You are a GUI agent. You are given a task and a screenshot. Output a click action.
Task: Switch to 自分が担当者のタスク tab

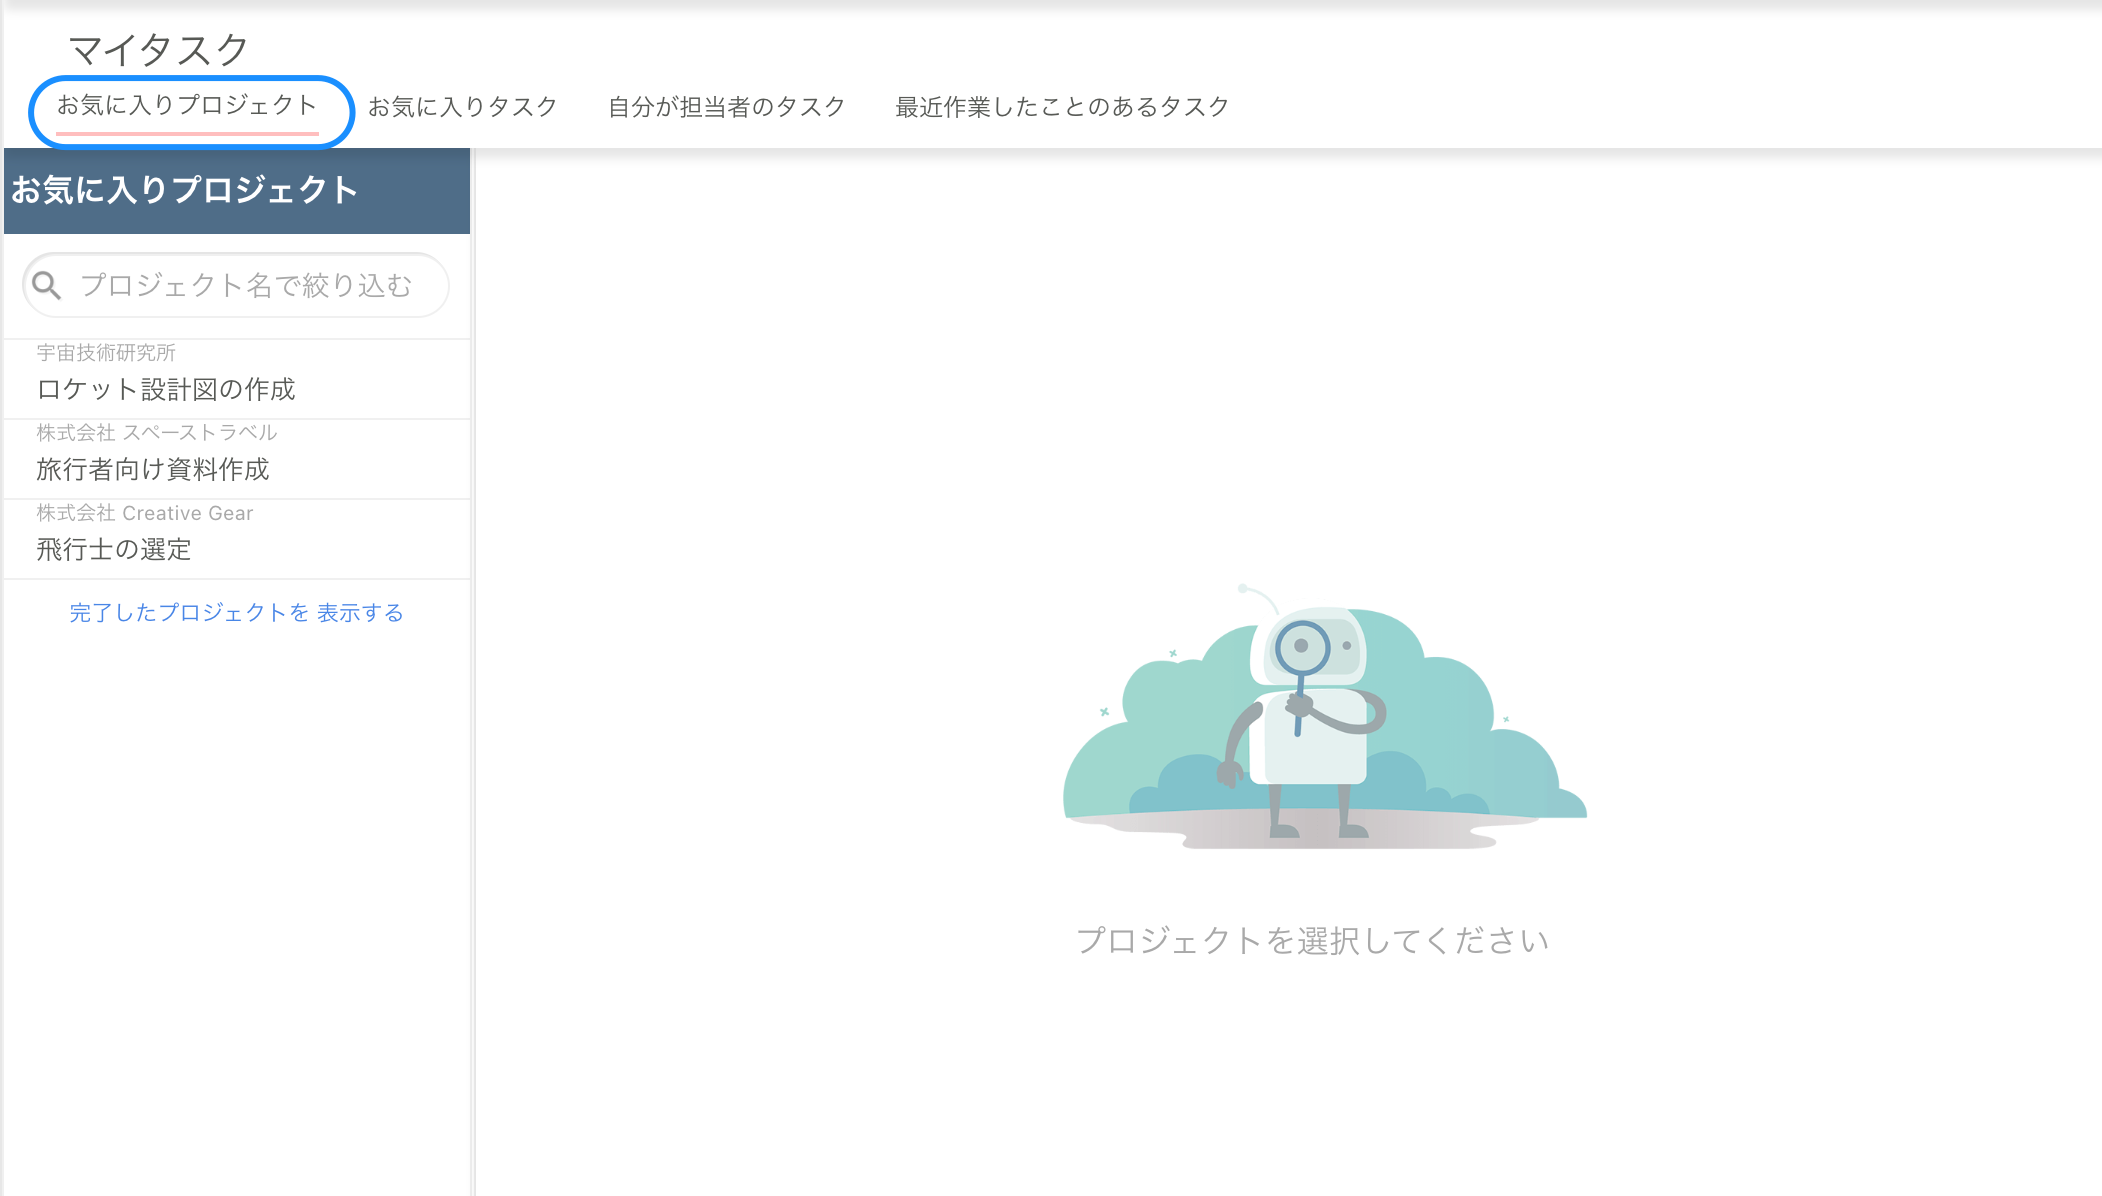(725, 107)
